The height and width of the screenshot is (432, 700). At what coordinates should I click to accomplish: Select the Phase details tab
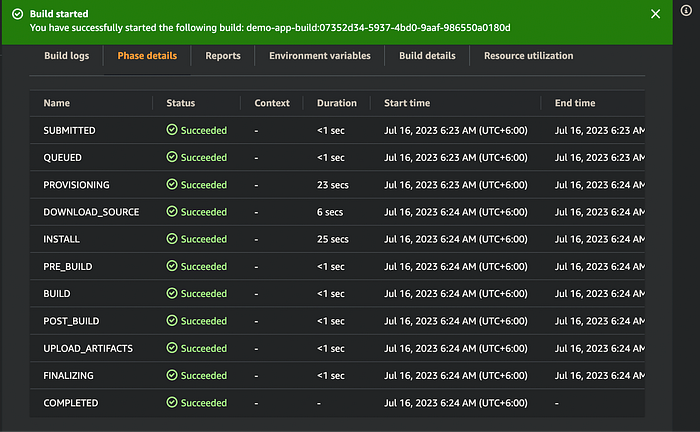pyautogui.click(x=147, y=56)
